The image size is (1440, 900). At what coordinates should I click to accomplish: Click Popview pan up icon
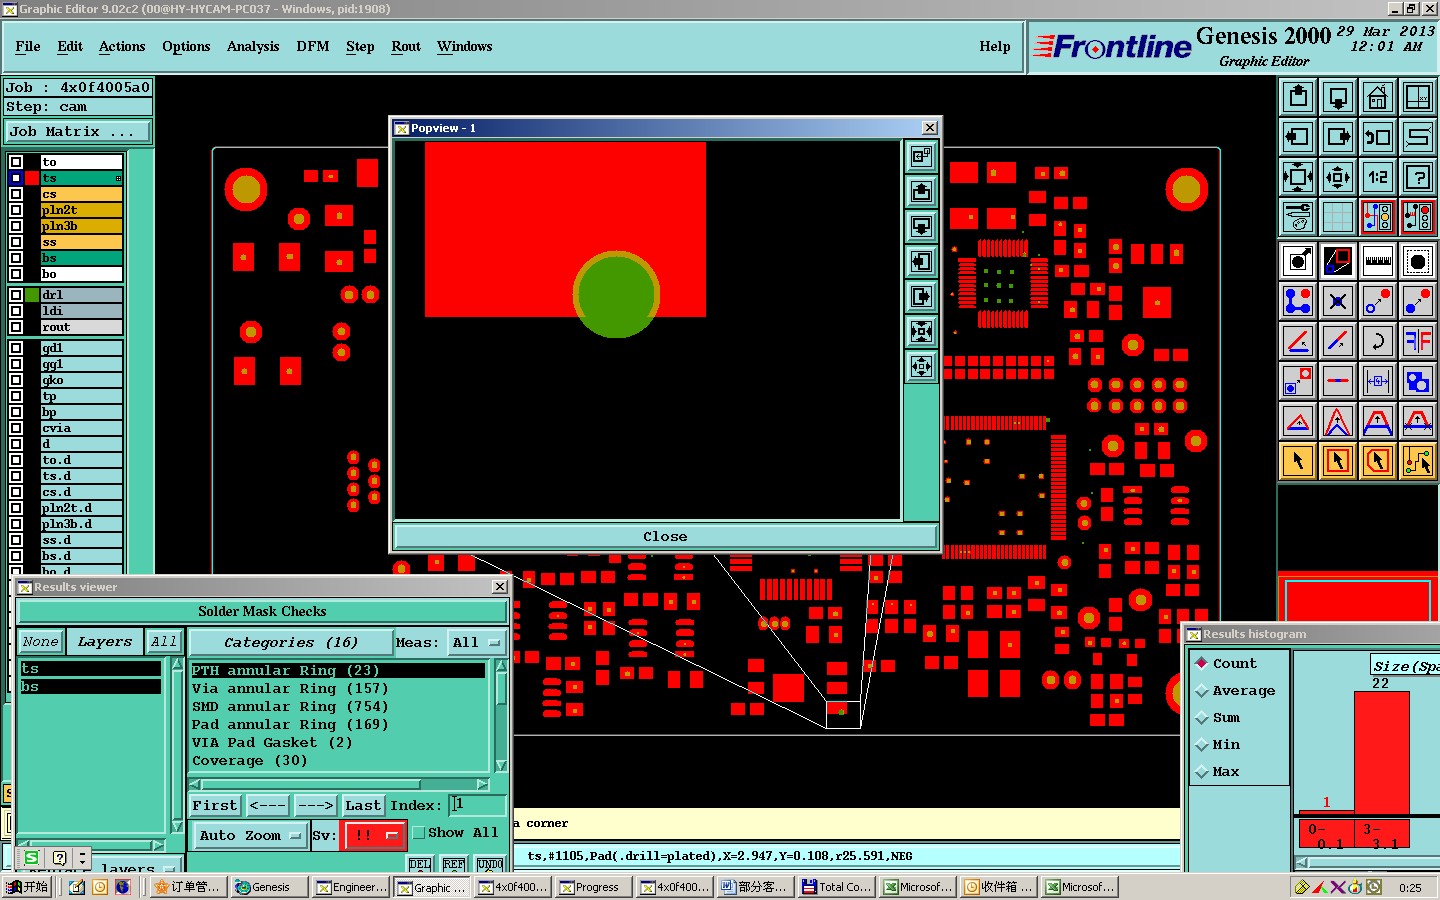[921, 191]
